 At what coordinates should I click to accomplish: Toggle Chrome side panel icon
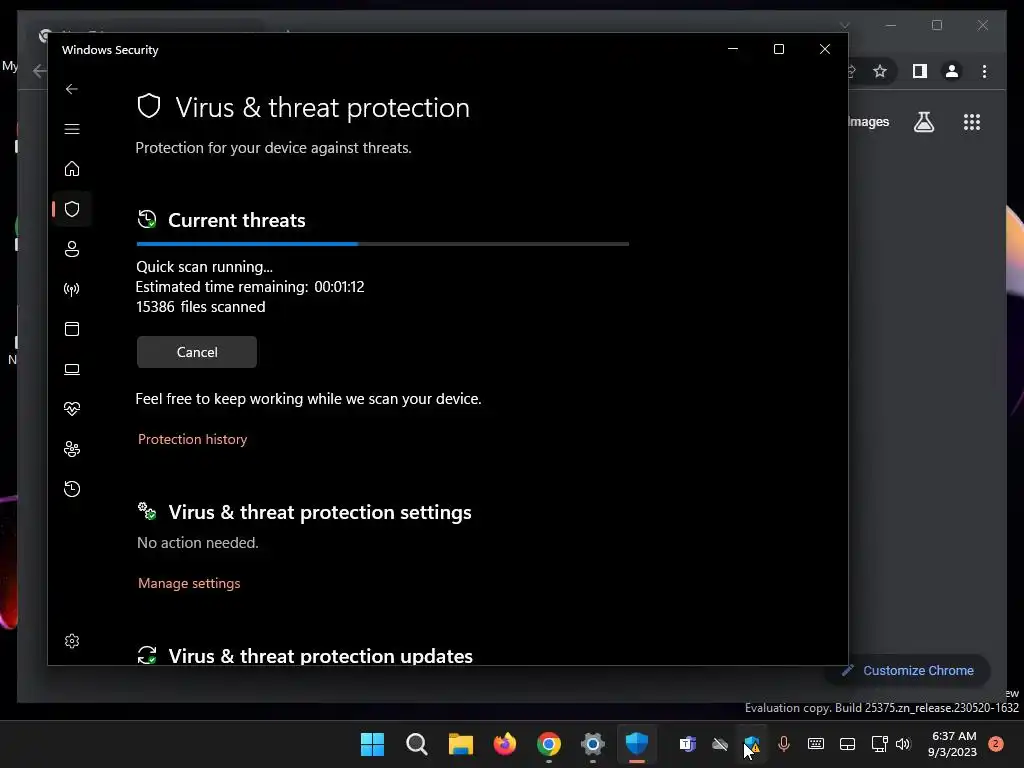(x=920, y=71)
